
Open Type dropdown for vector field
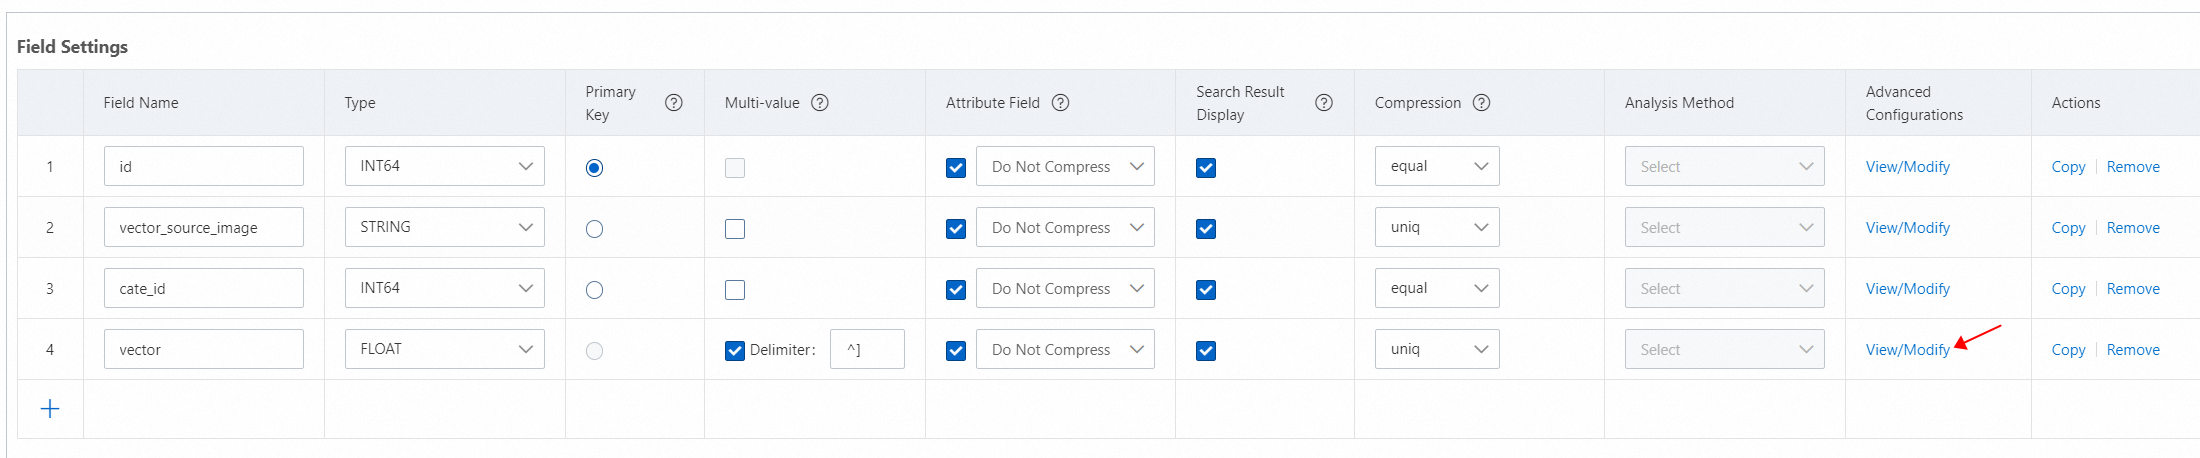[444, 349]
